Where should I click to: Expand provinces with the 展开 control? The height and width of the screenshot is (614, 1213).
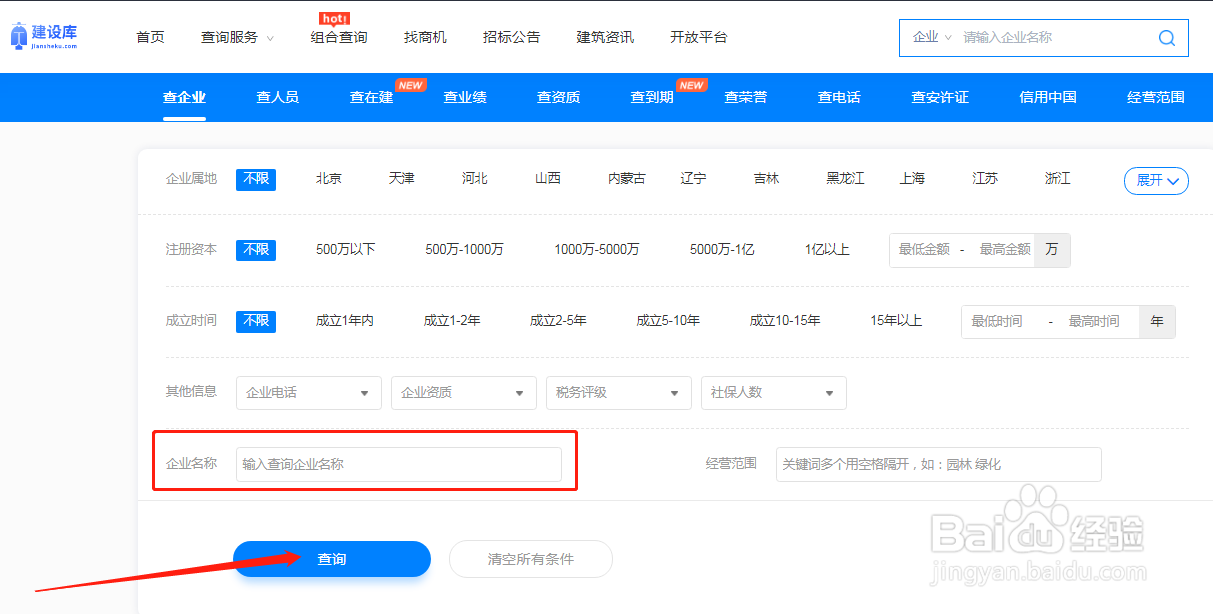[x=1156, y=180]
